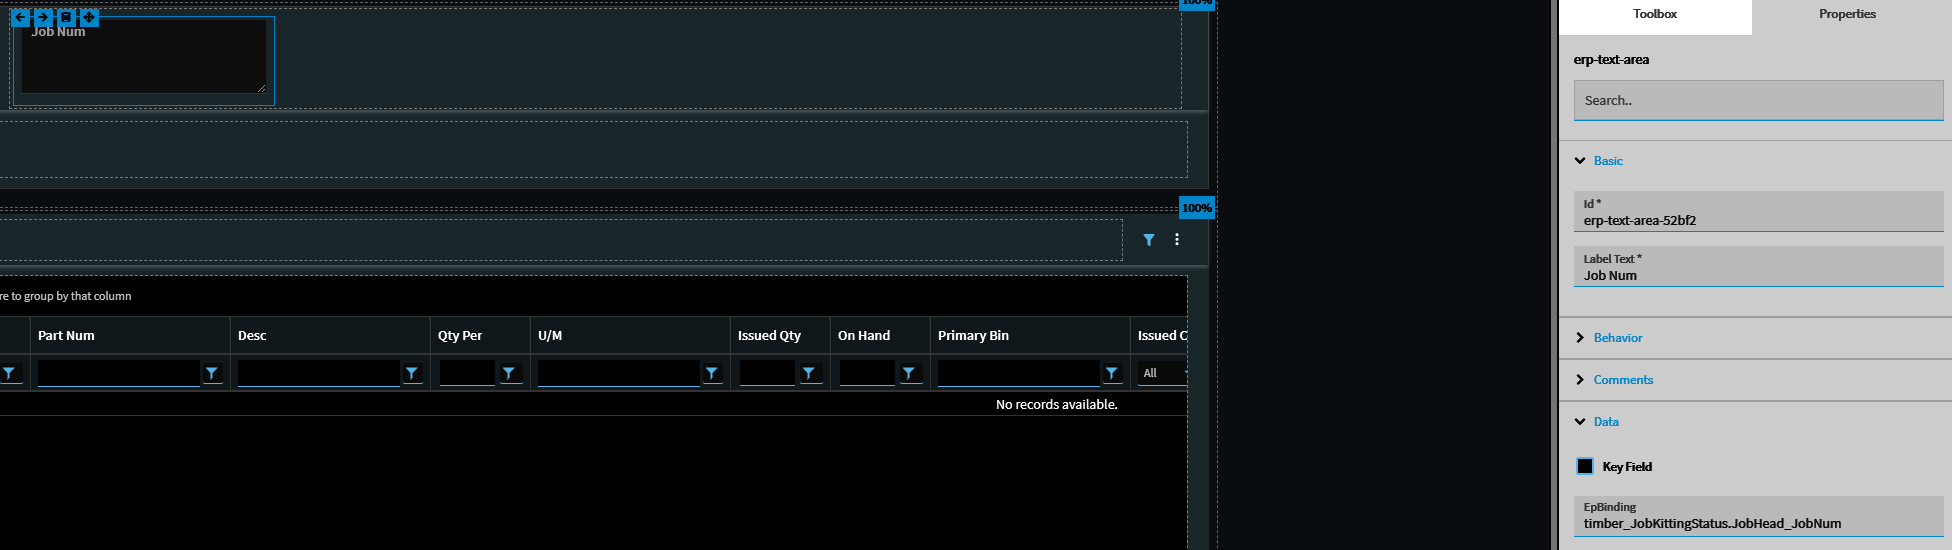Click the Part Num filter text box
The height and width of the screenshot is (550, 1952).
(x=119, y=373)
